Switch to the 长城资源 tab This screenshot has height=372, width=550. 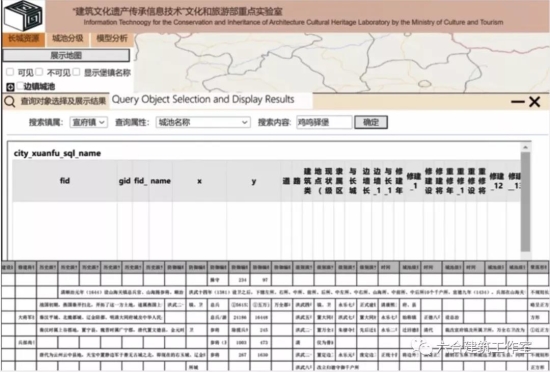pos(24,39)
